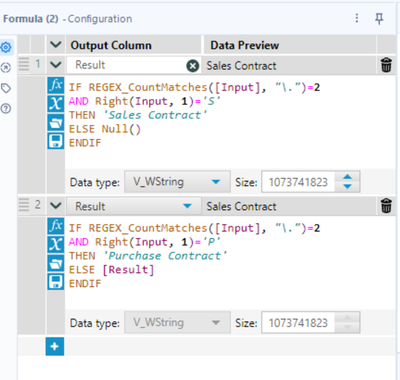Collapse expression 1 with its chevron
The width and height of the screenshot is (400, 380).
(x=56, y=65)
